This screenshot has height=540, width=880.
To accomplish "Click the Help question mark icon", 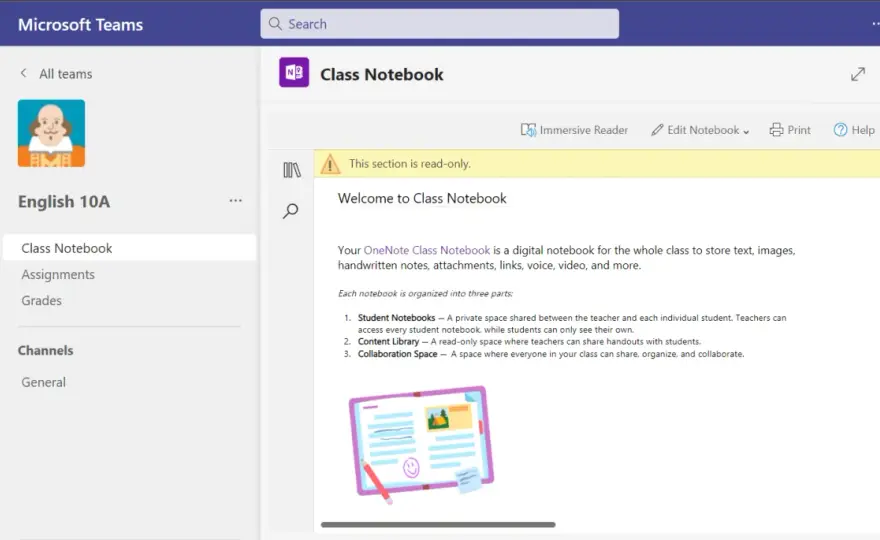I will click(x=840, y=130).
